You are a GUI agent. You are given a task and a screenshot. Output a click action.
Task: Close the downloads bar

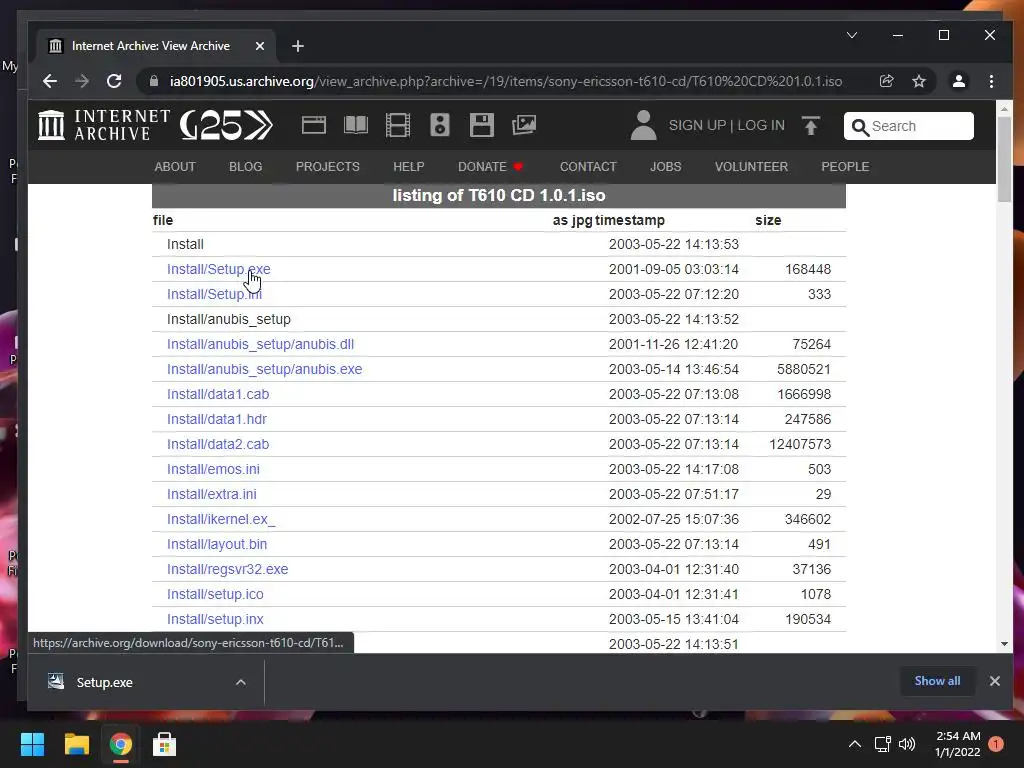(x=995, y=681)
